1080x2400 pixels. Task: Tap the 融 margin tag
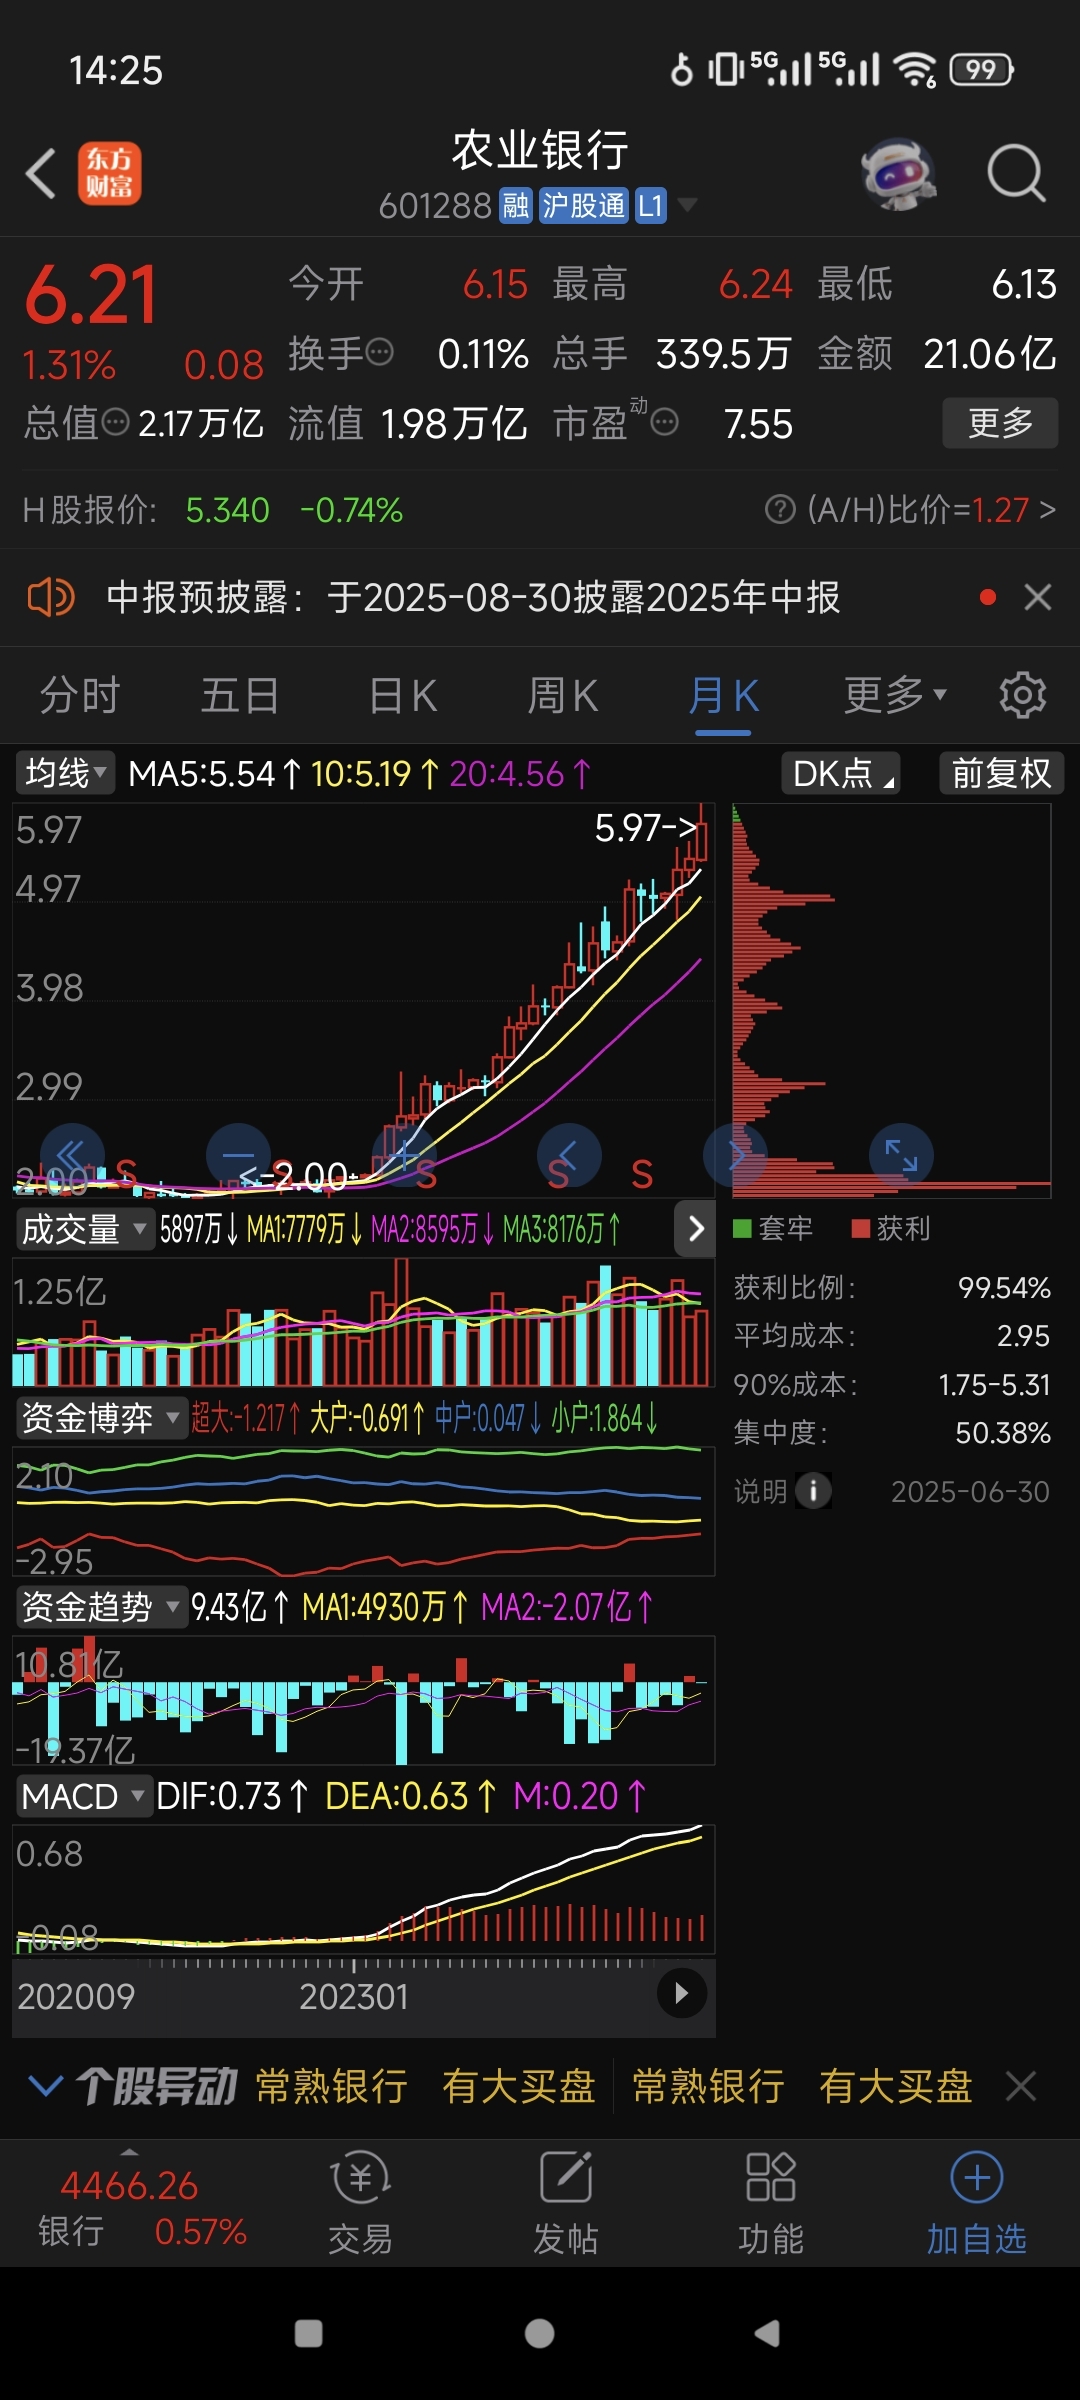click(x=516, y=206)
